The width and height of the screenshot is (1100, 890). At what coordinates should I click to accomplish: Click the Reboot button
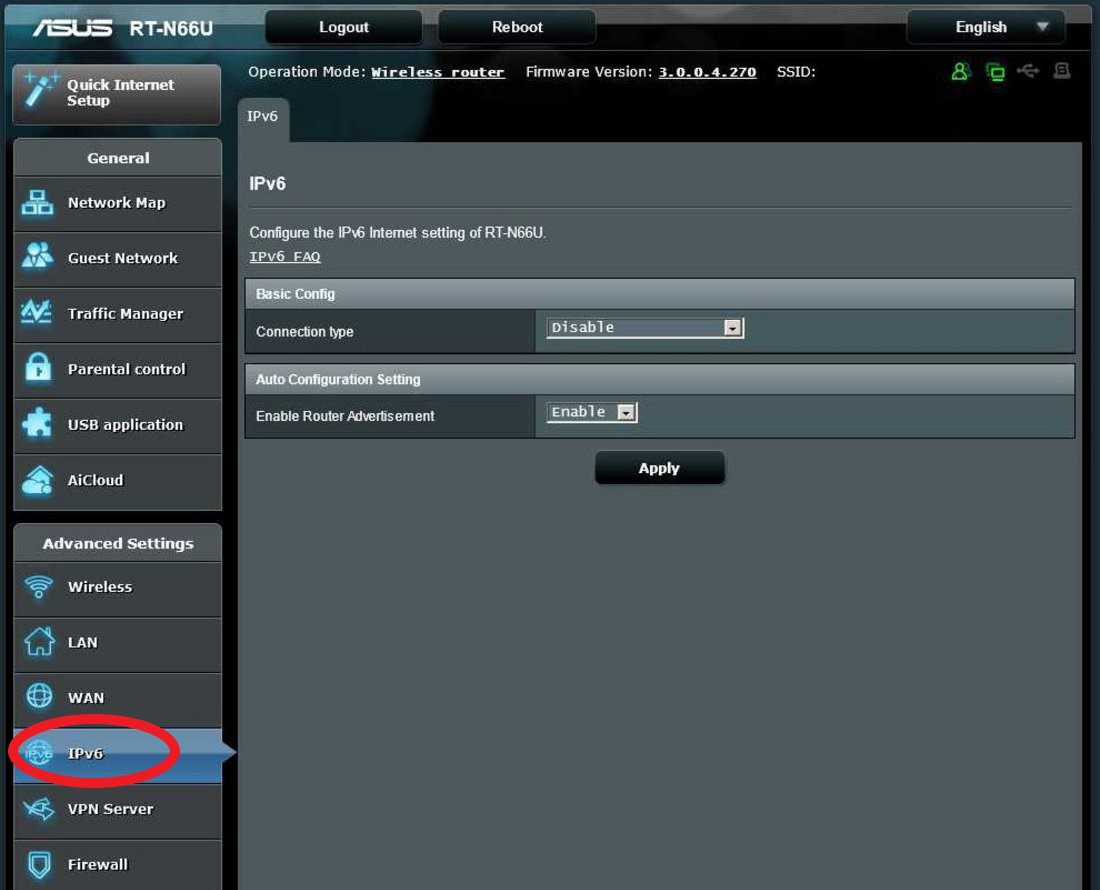[x=517, y=27]
